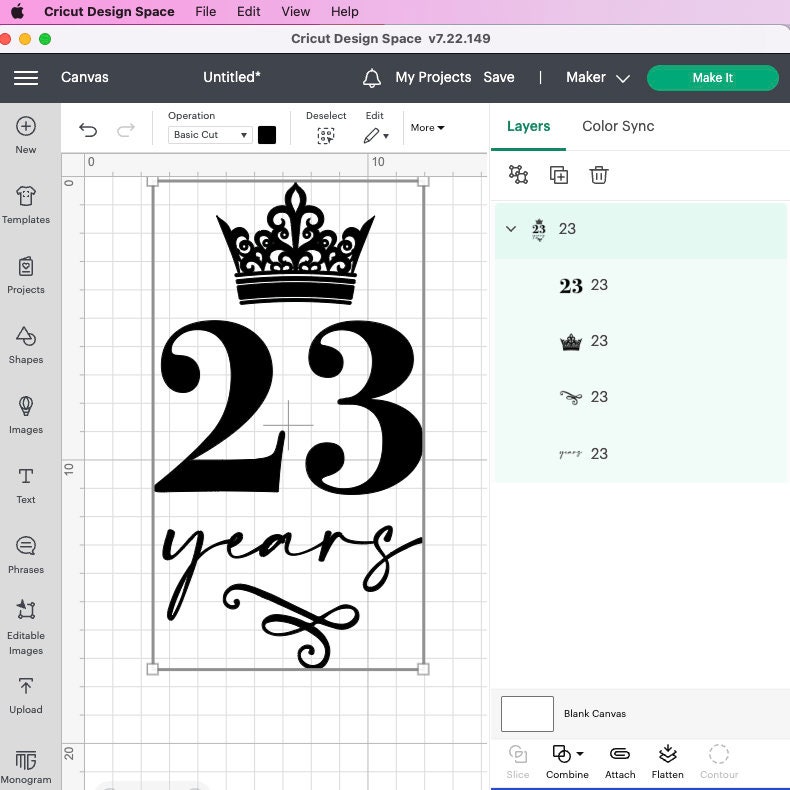Click the Flatten tool

tap(668, 762)
